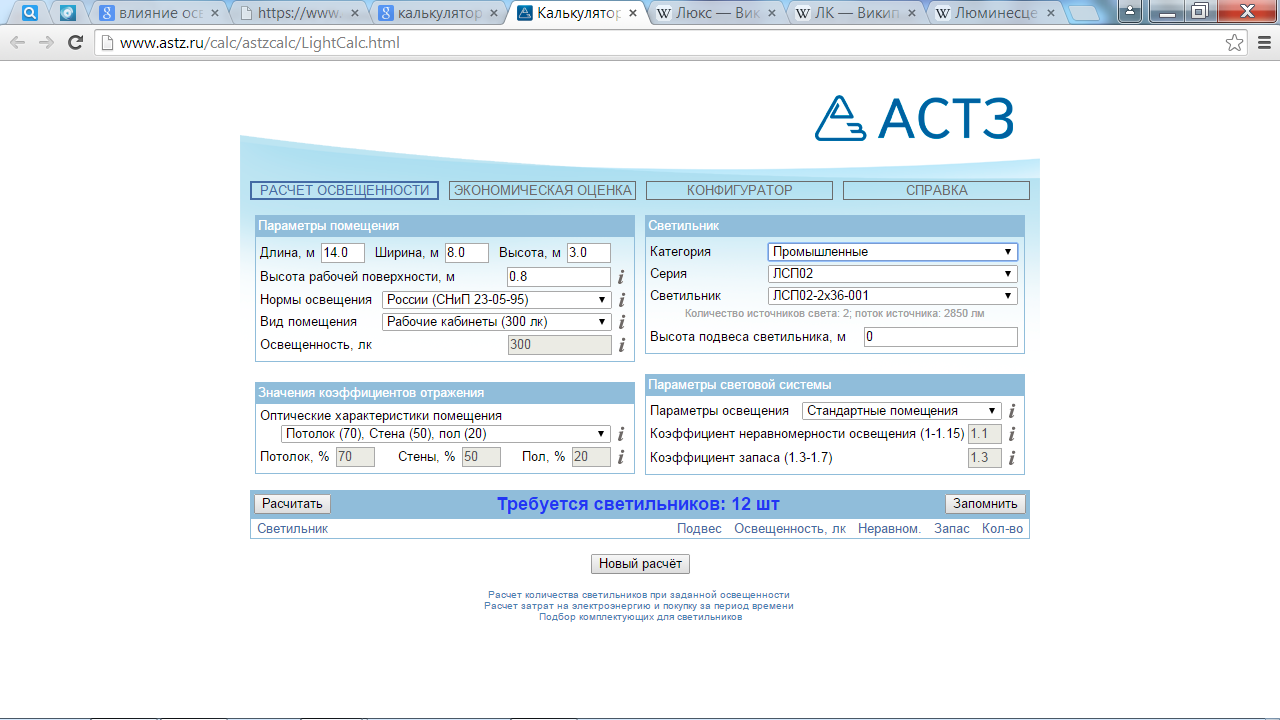This screenshot has width=1280, height=720.
Task: Click info icon next to Пол percent field
Action: click(621, 457)
